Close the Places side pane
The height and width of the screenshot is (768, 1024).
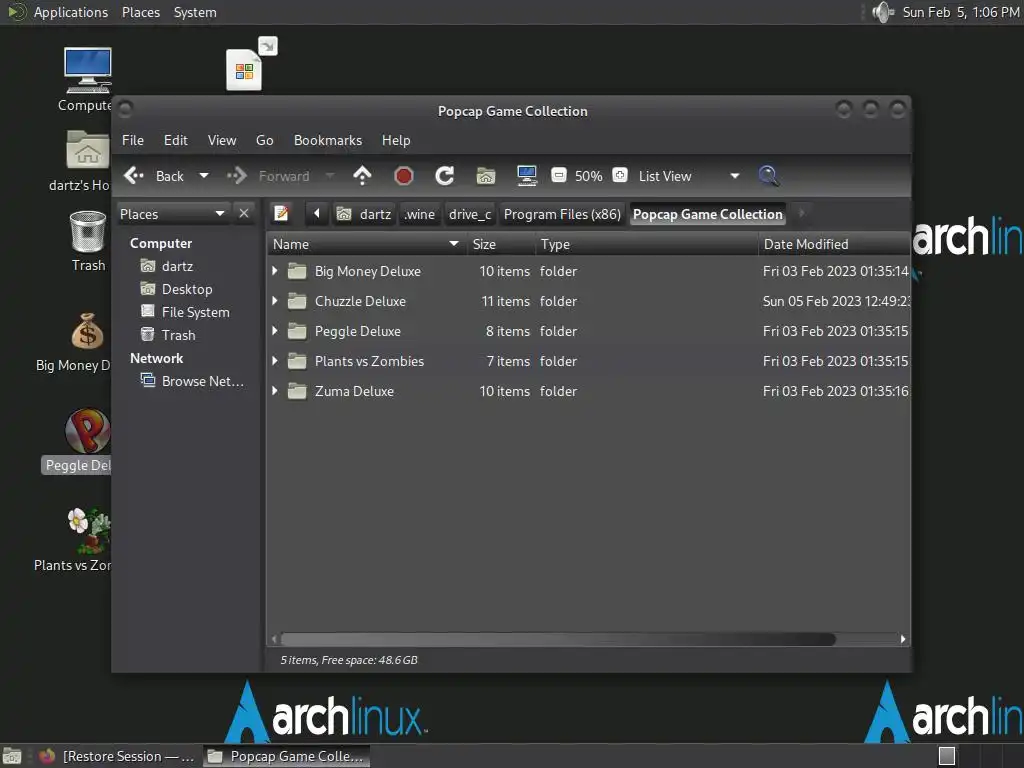pyautogui.click(x=244, y=214)
